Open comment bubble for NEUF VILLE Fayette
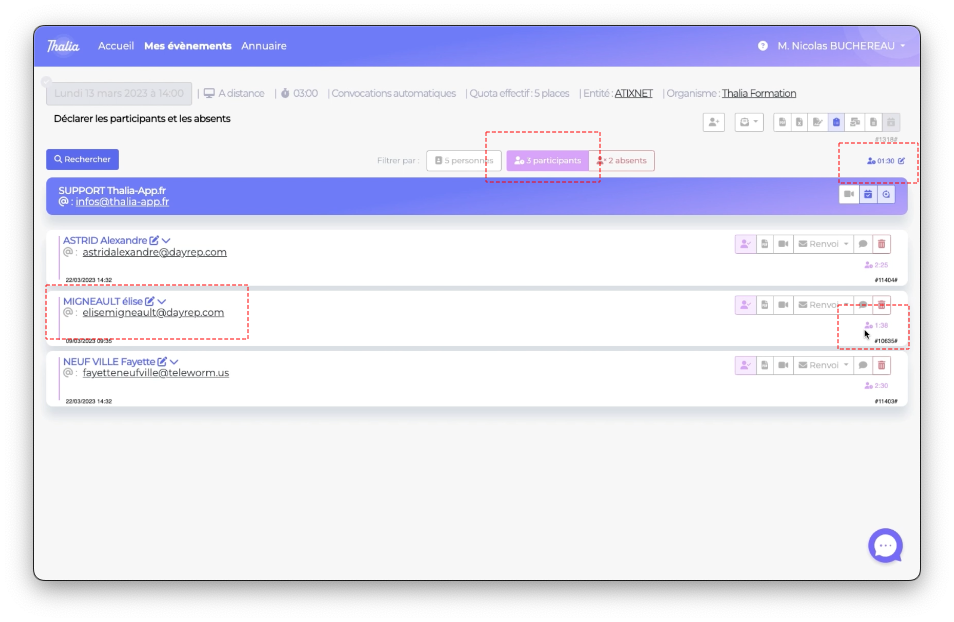This screenshot has height=622, width=954. [x=863, y=366]
